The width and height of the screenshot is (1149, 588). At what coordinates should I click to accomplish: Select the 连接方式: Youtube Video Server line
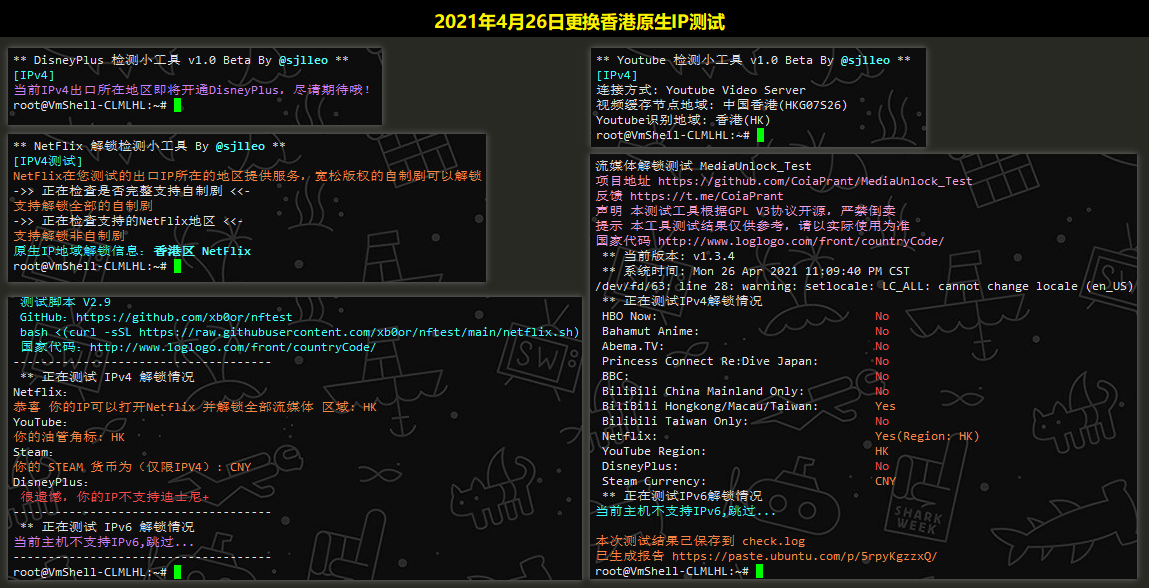[701, 90]
